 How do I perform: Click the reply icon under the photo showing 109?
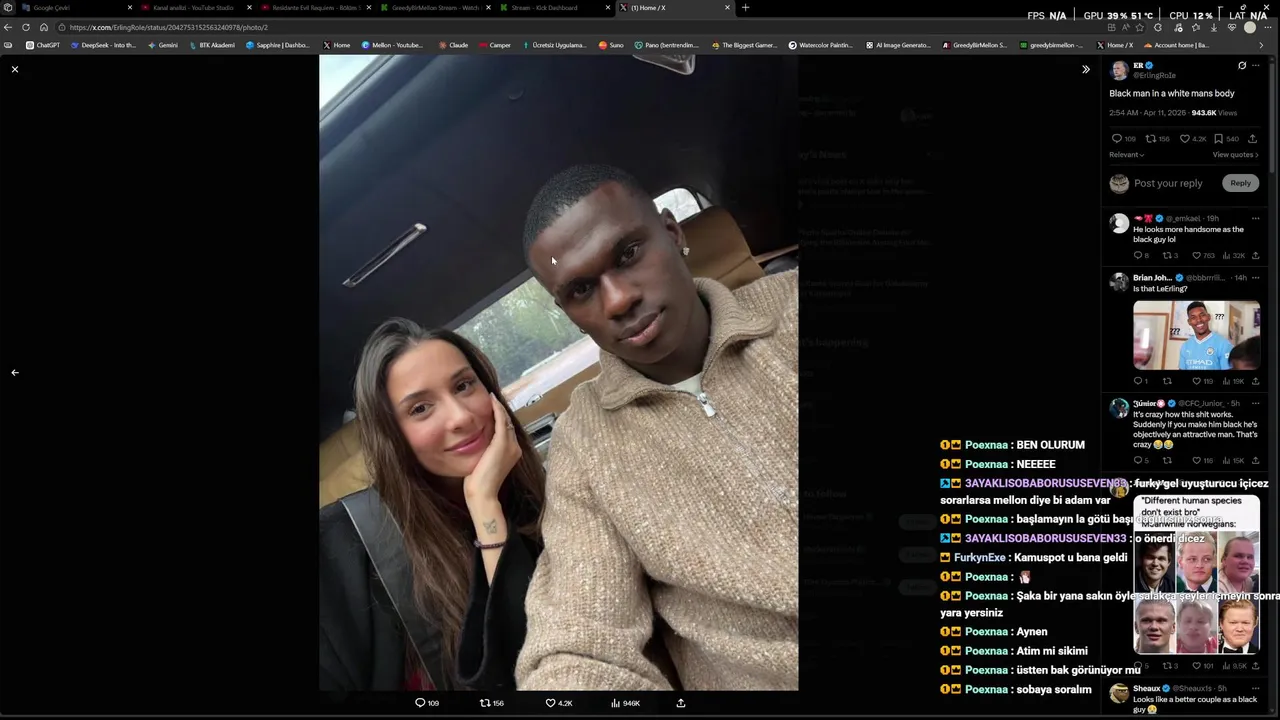pyautogui.click(x=427, y=703)
